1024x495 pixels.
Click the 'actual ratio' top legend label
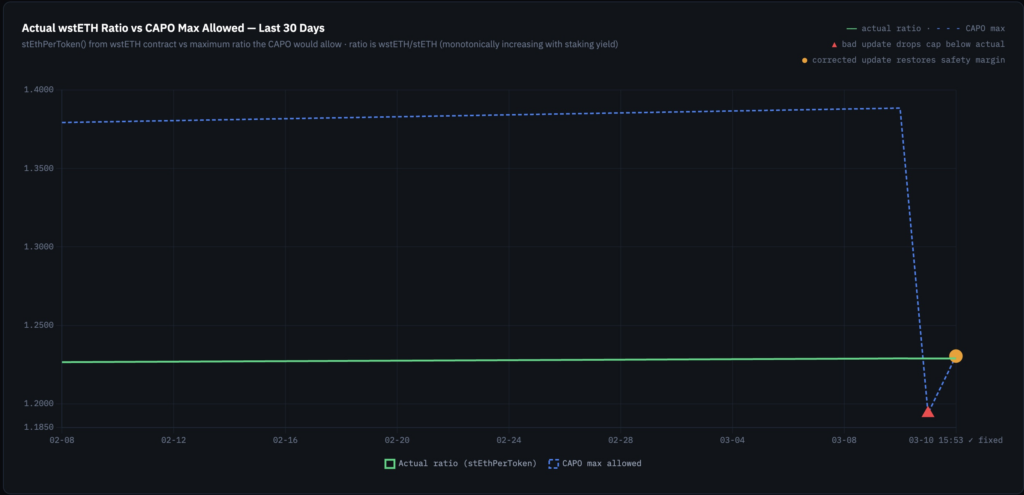tap(891, 29)
